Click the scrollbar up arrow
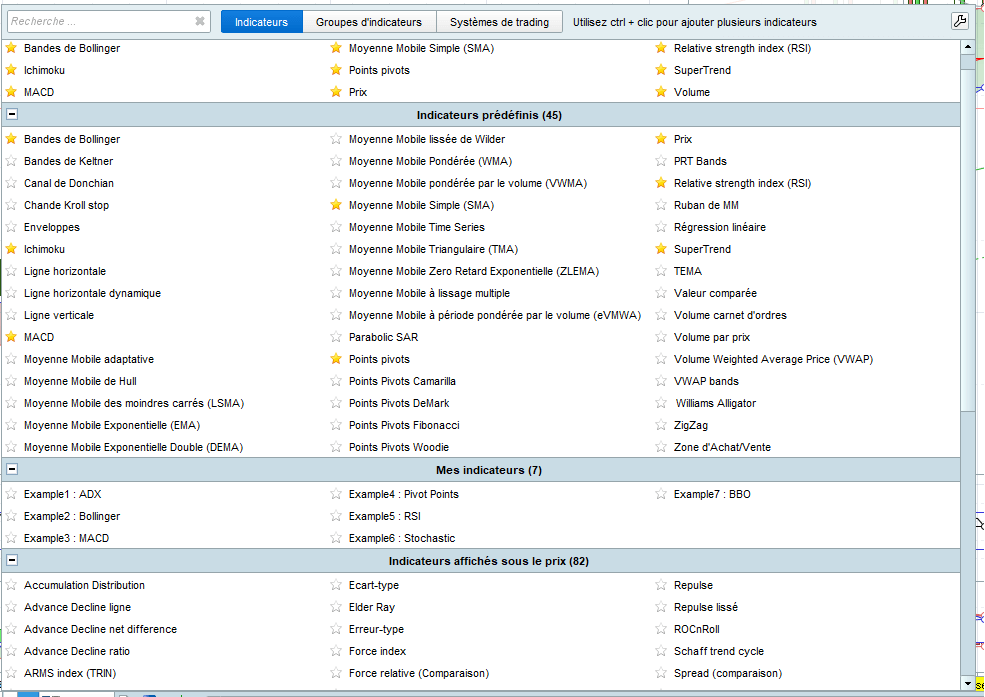Image resolution: width=985 pixels, height=697 pixels. [967, 47]
